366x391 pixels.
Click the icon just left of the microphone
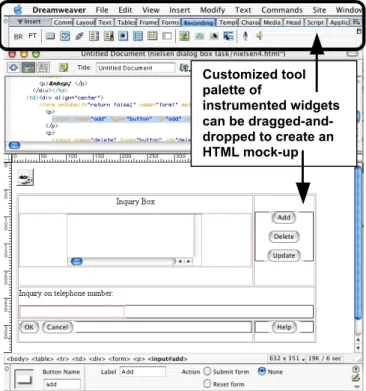(228, 36)
